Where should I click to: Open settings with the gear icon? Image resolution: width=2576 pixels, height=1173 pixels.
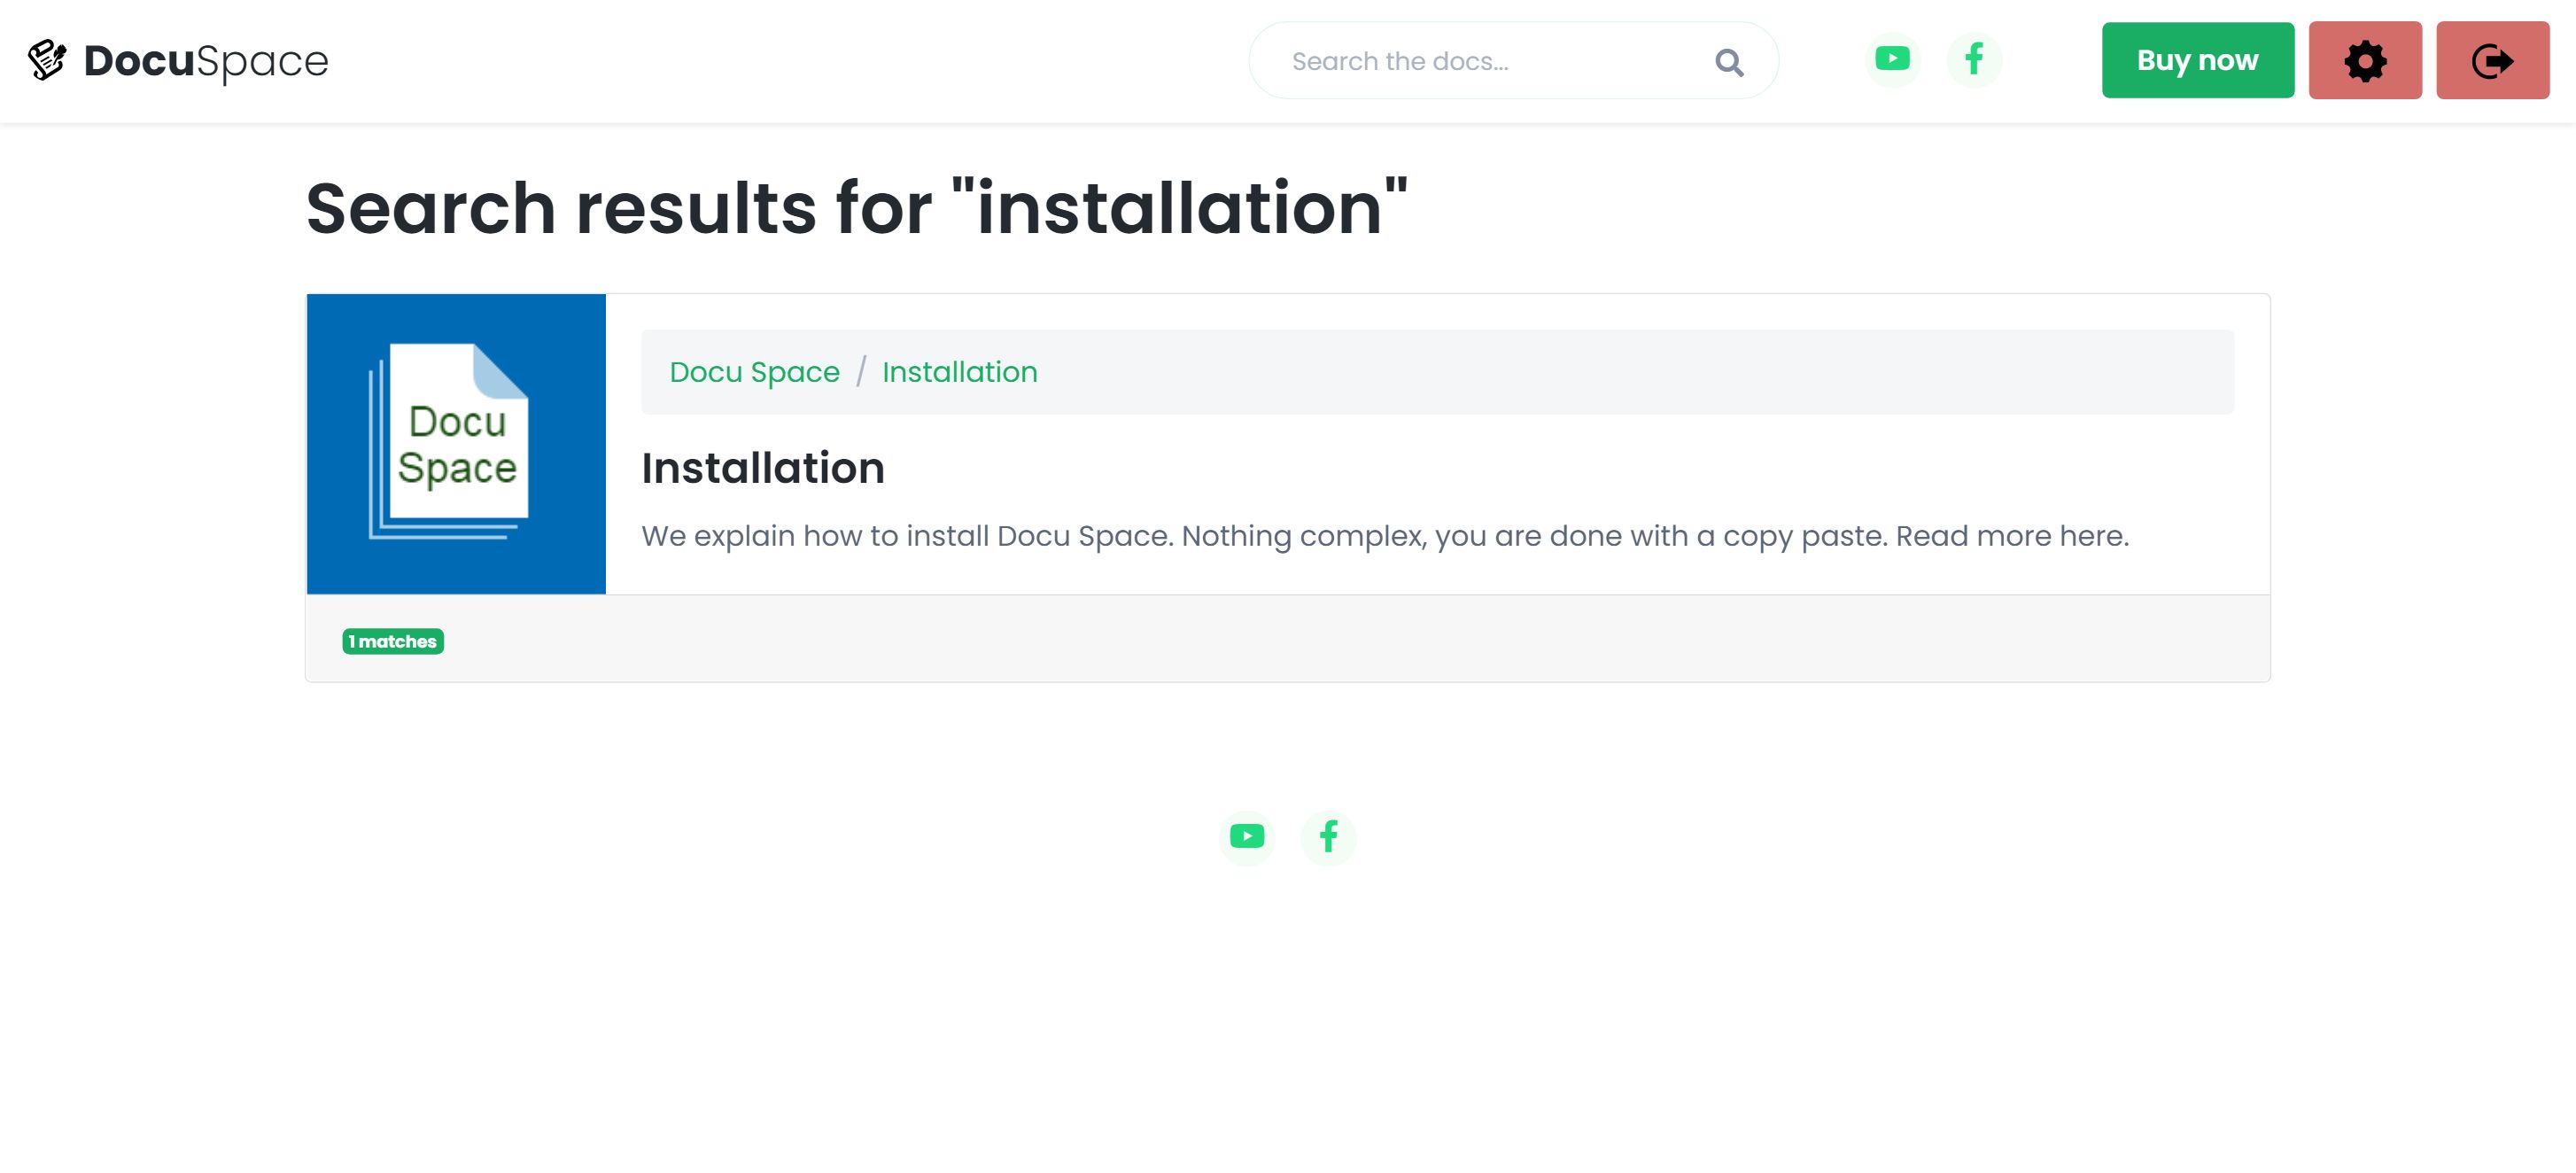pos(2364,61)
